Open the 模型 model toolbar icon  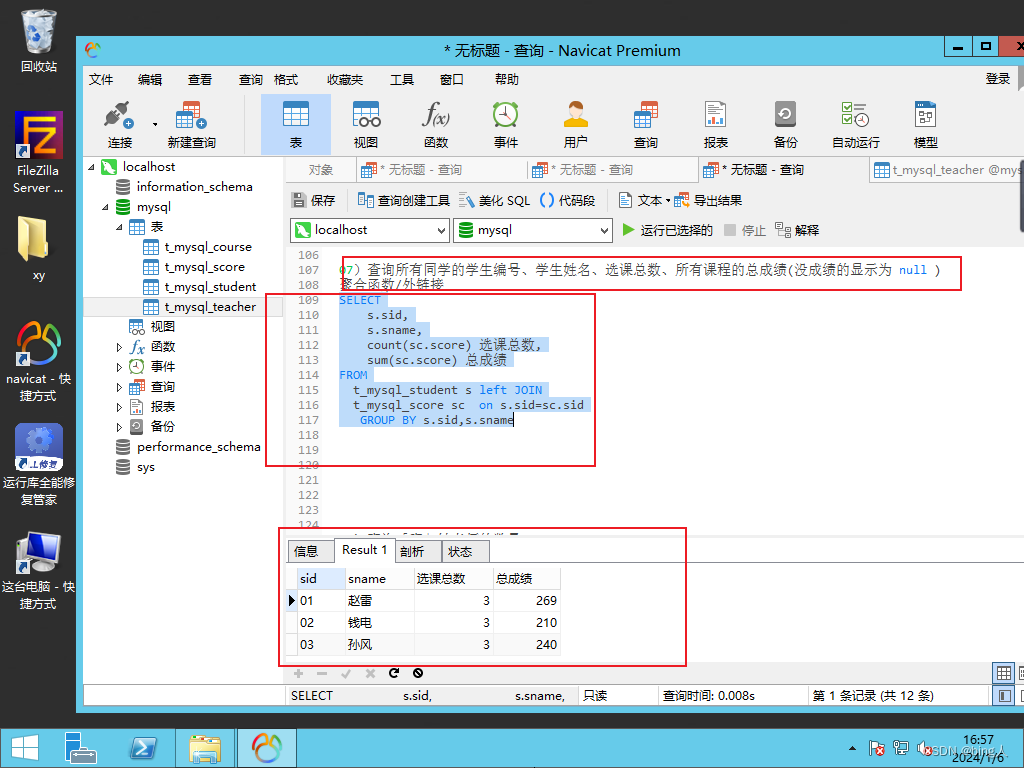pos(925,125)
